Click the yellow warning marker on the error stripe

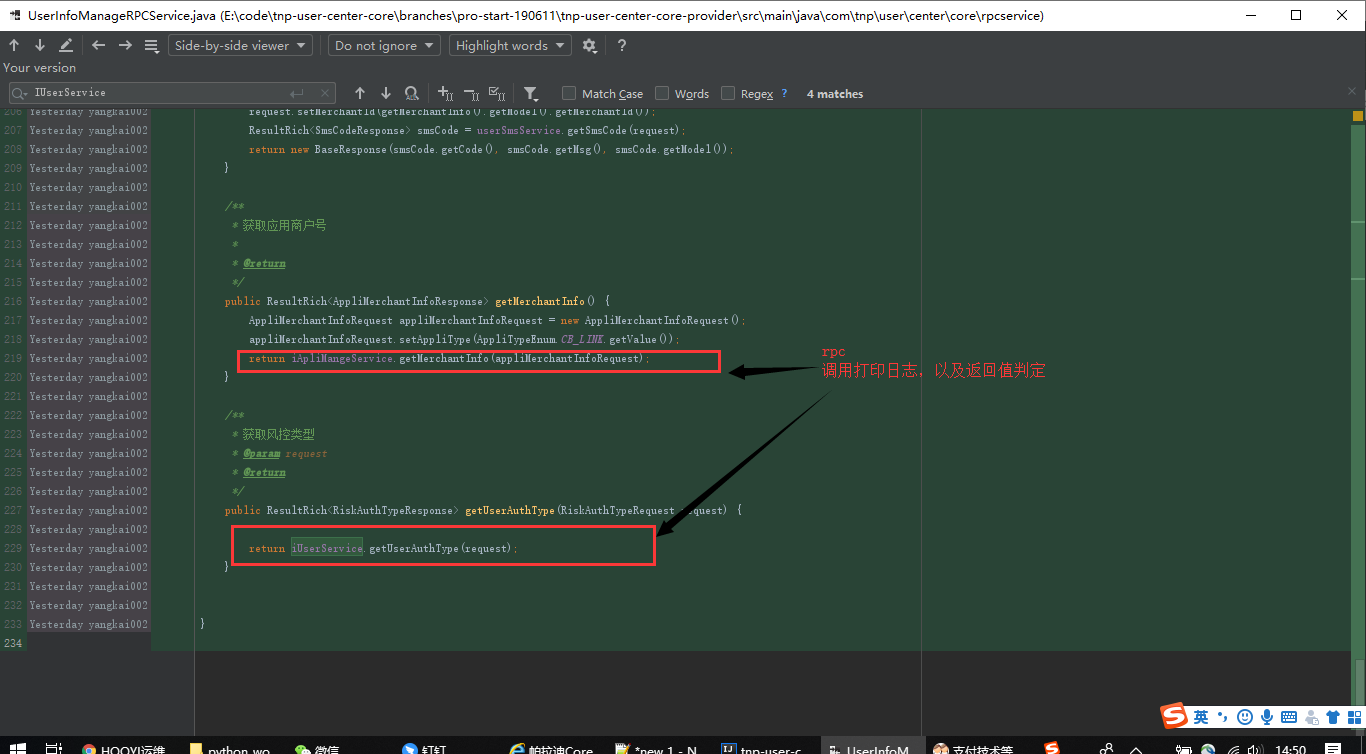pos(1360,116)
